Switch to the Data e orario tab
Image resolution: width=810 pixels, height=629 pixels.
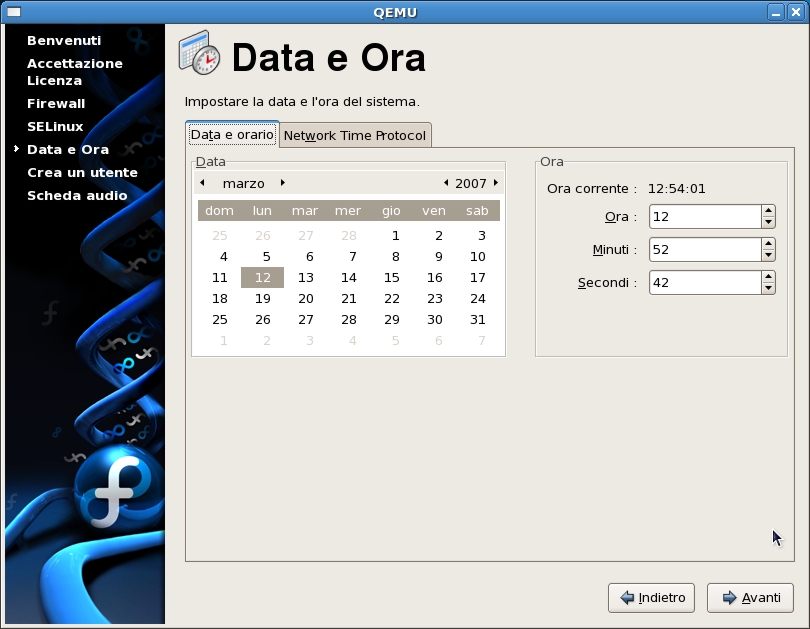[232, 135]
